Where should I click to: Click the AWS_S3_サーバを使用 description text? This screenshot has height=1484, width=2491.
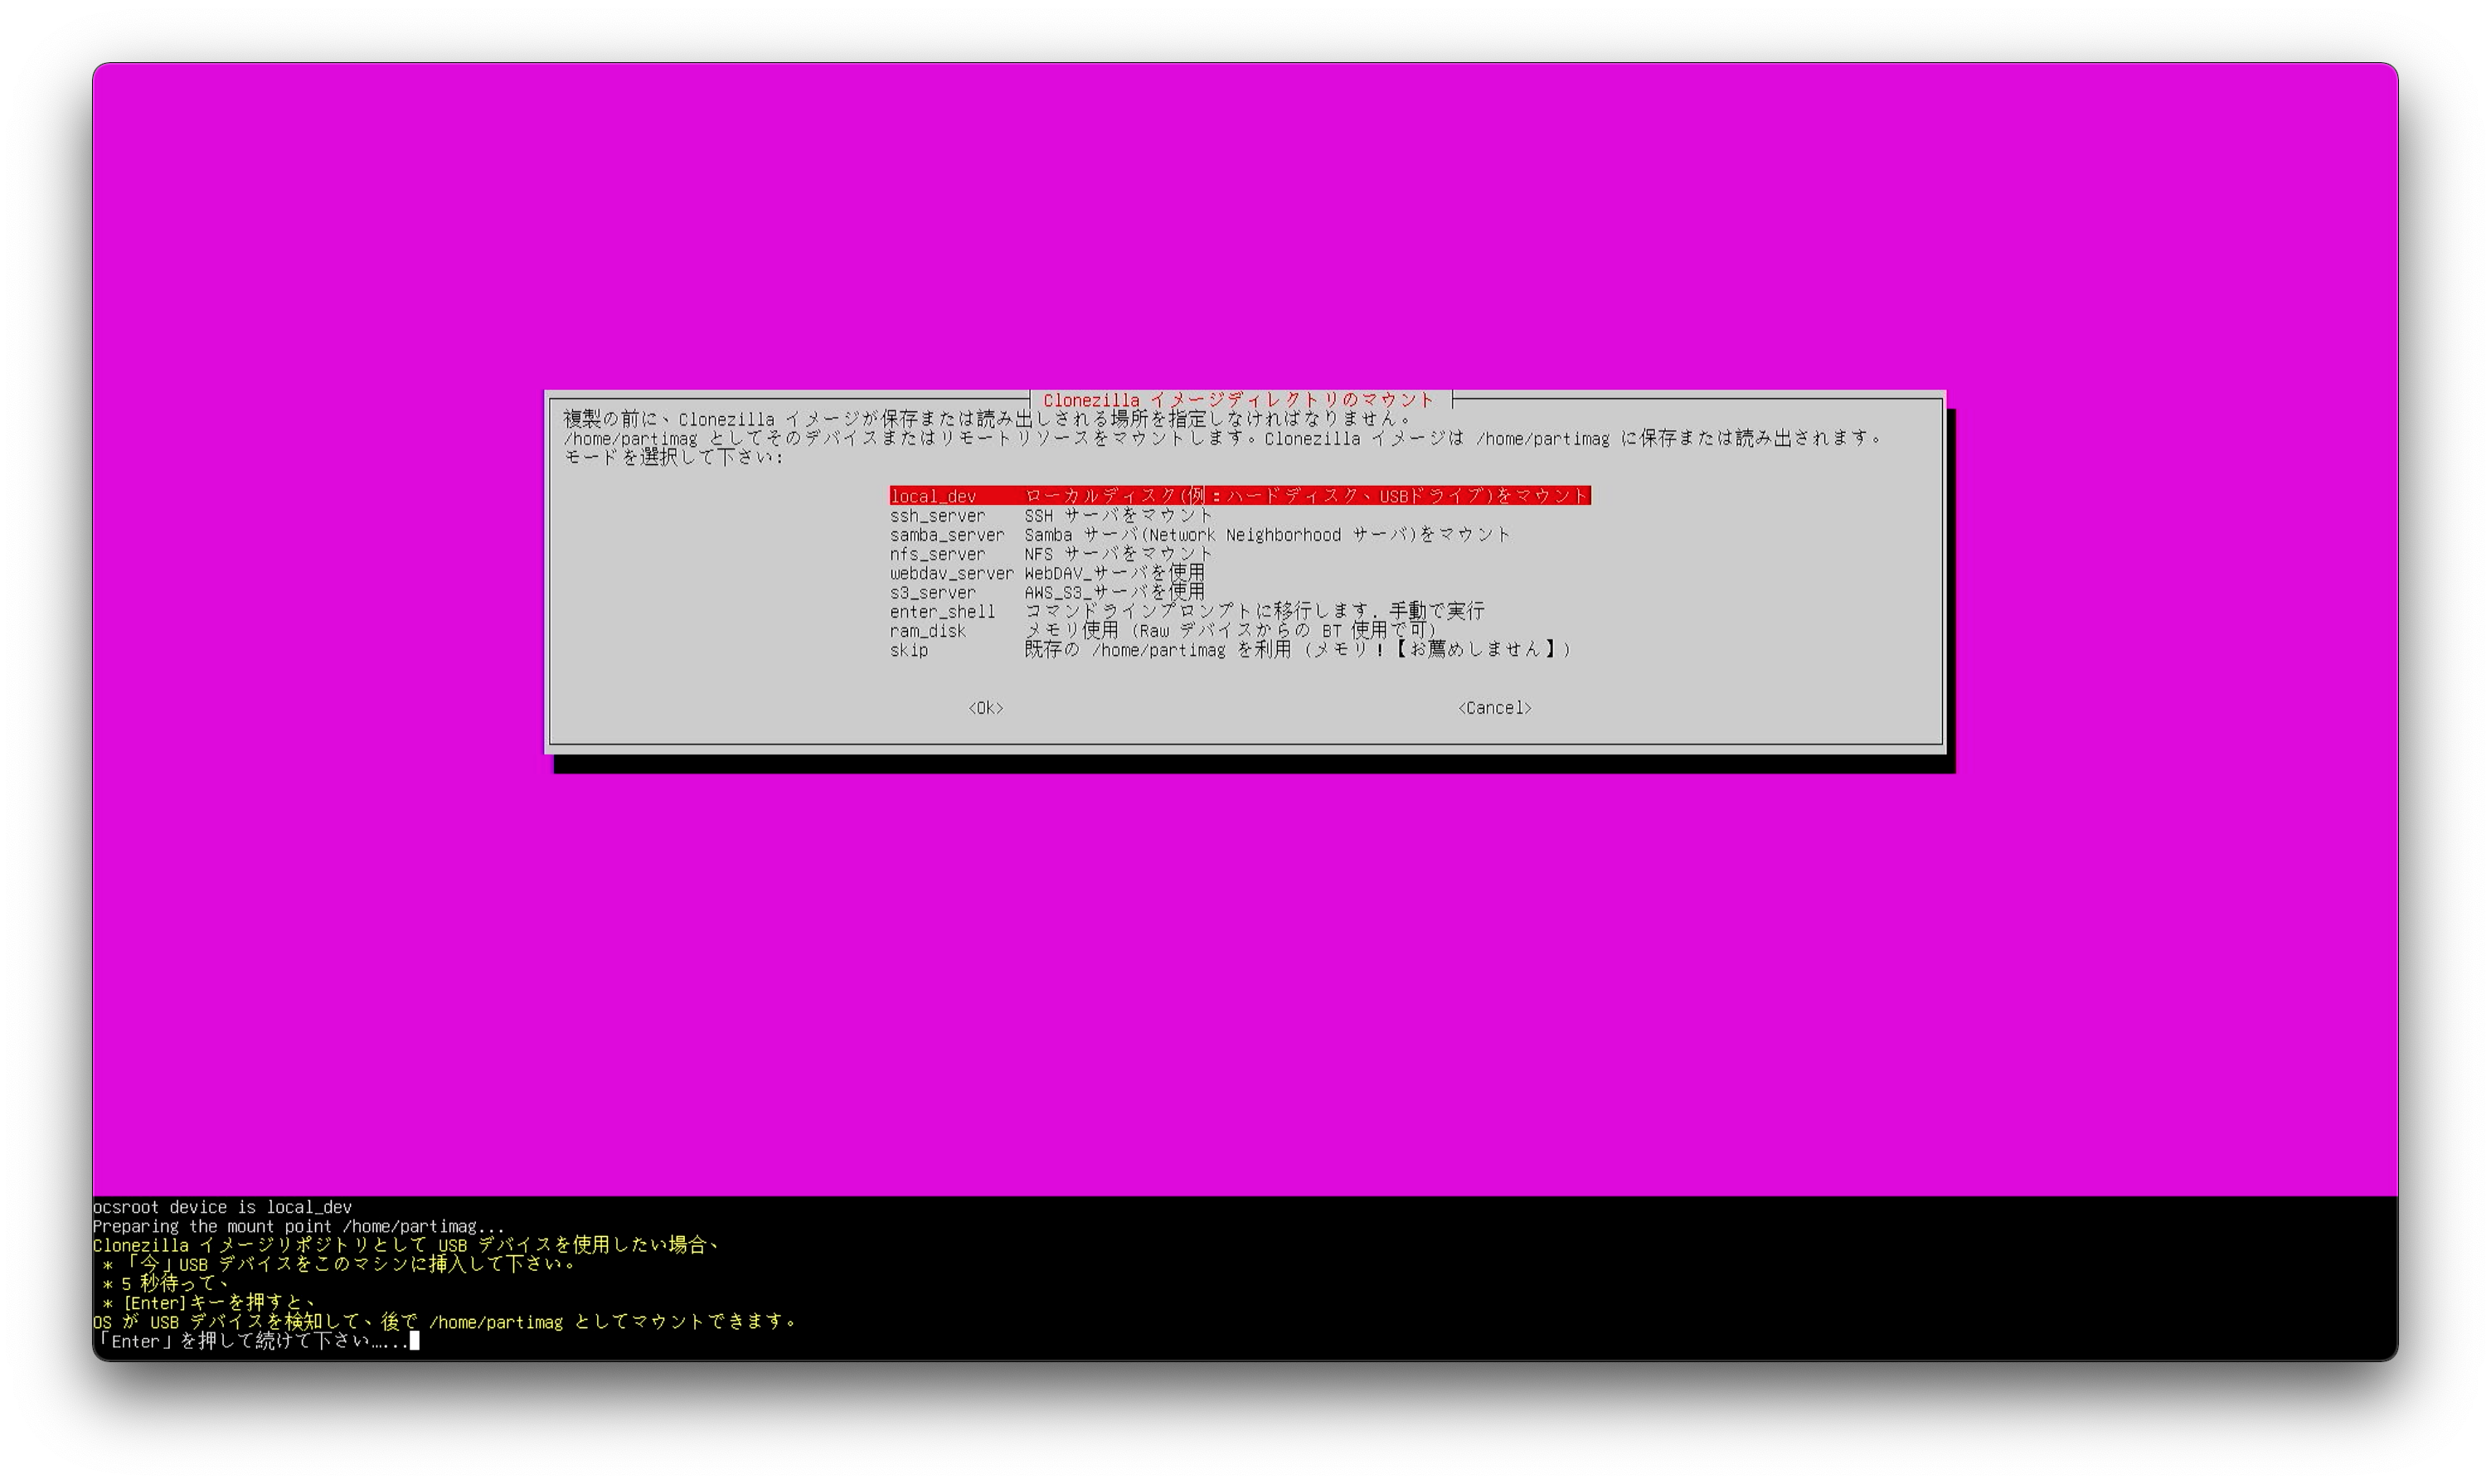(x=1114, y=592)
